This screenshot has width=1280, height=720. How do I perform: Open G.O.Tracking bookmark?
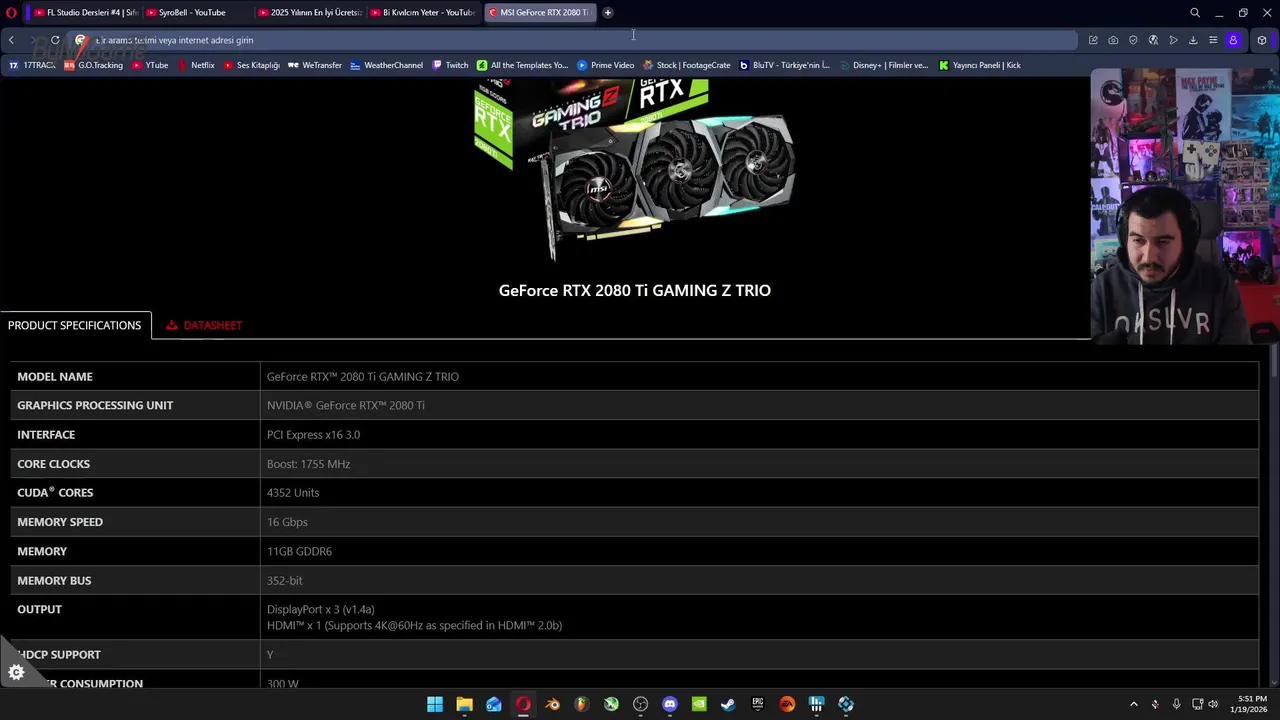click(93, 65)
